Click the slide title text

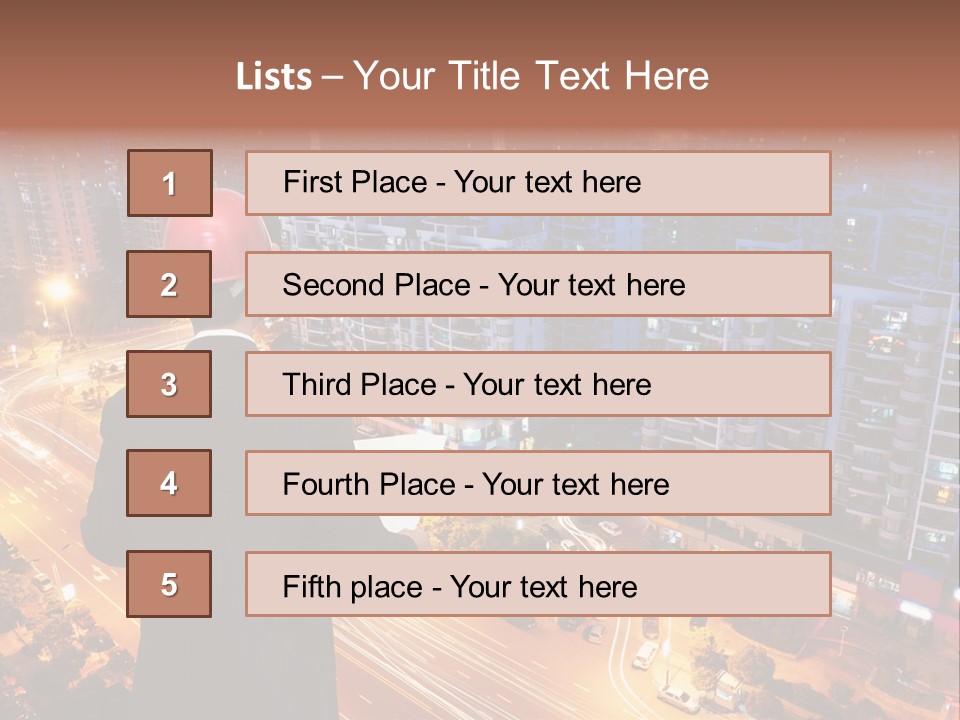pos(472,76)
